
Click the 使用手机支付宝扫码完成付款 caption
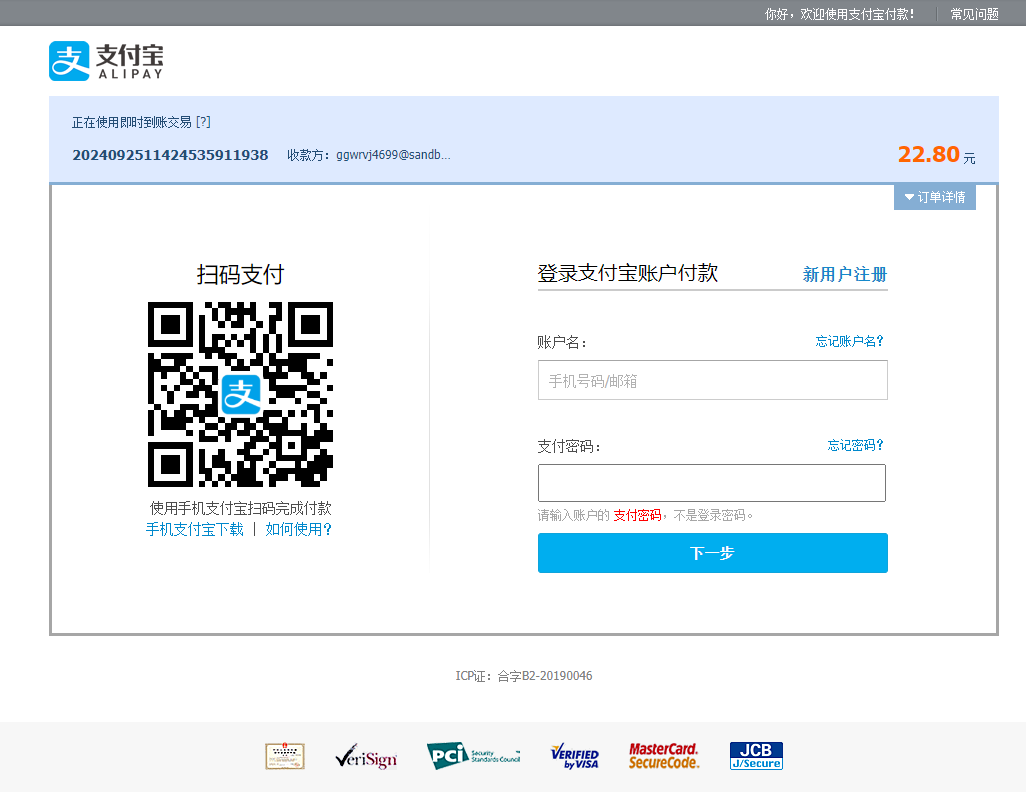pyautogui.click(x=240, y=508)
